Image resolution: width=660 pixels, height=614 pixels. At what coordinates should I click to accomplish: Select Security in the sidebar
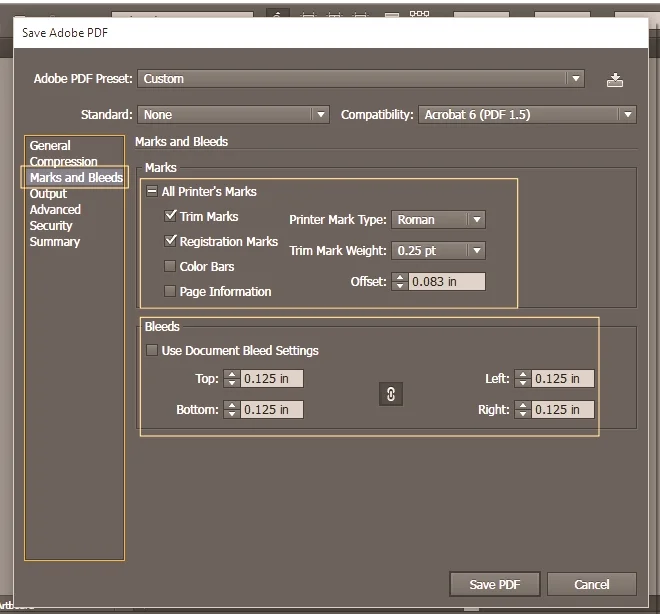(51, 226)
